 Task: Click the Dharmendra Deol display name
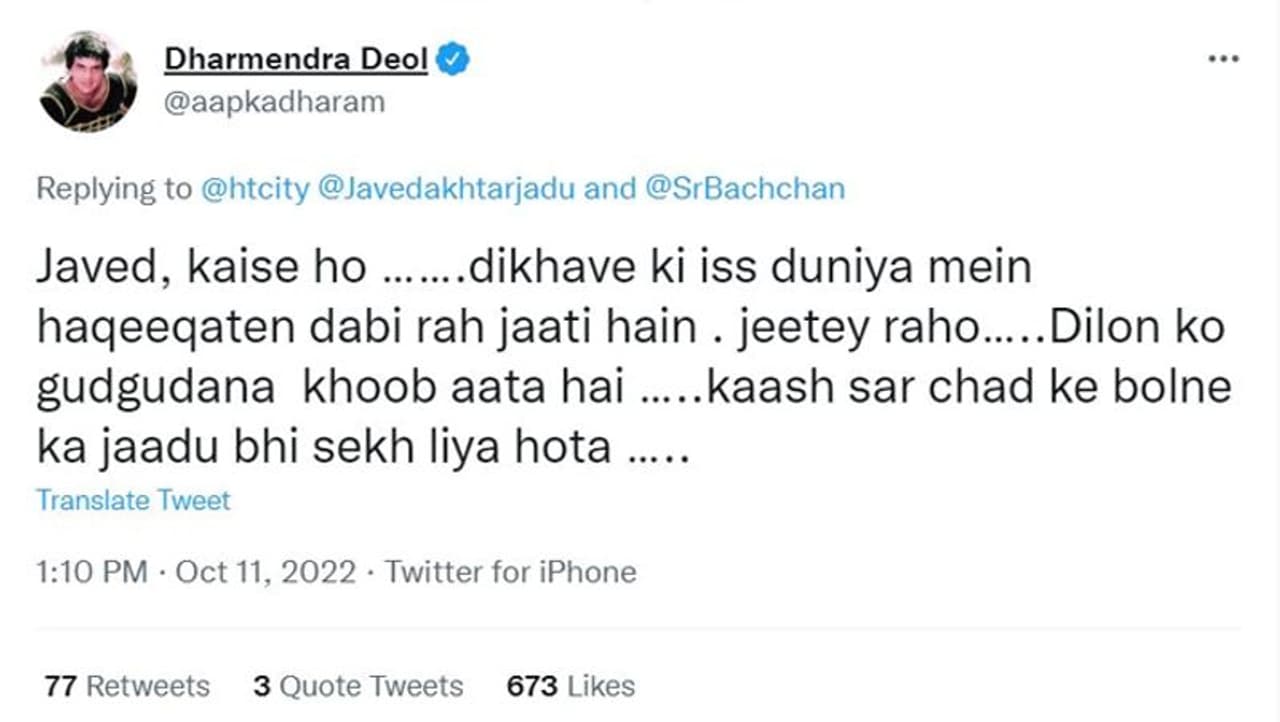click(295, 60)
